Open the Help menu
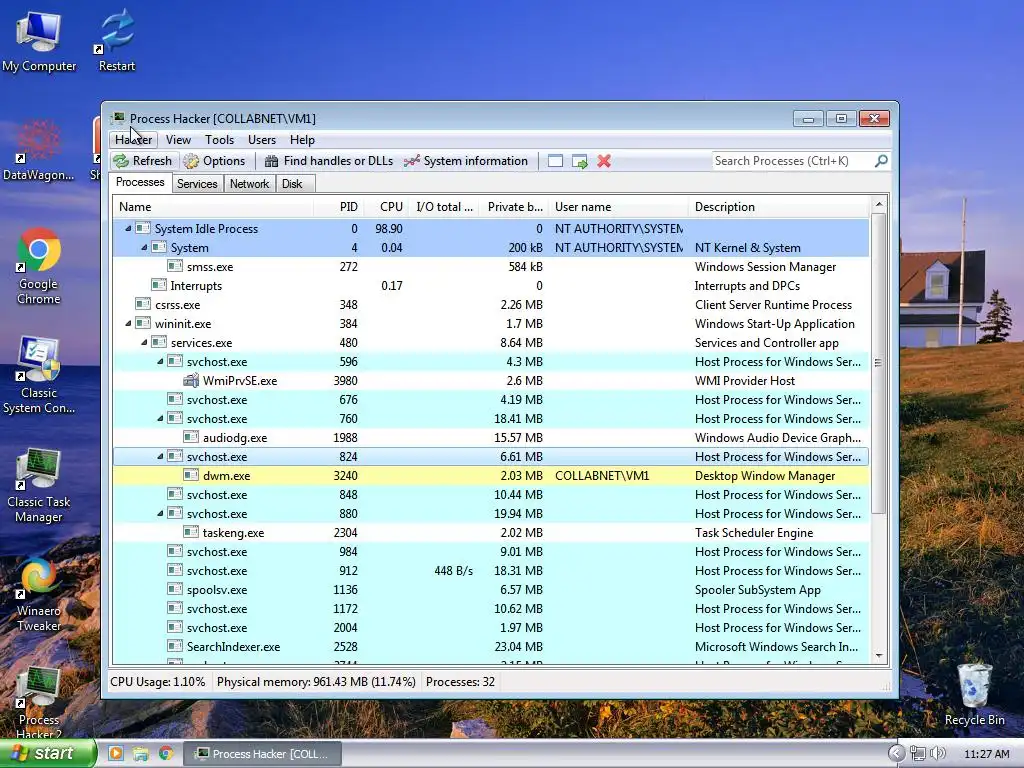The image size is (1024, 768). [x=302, y=140]
